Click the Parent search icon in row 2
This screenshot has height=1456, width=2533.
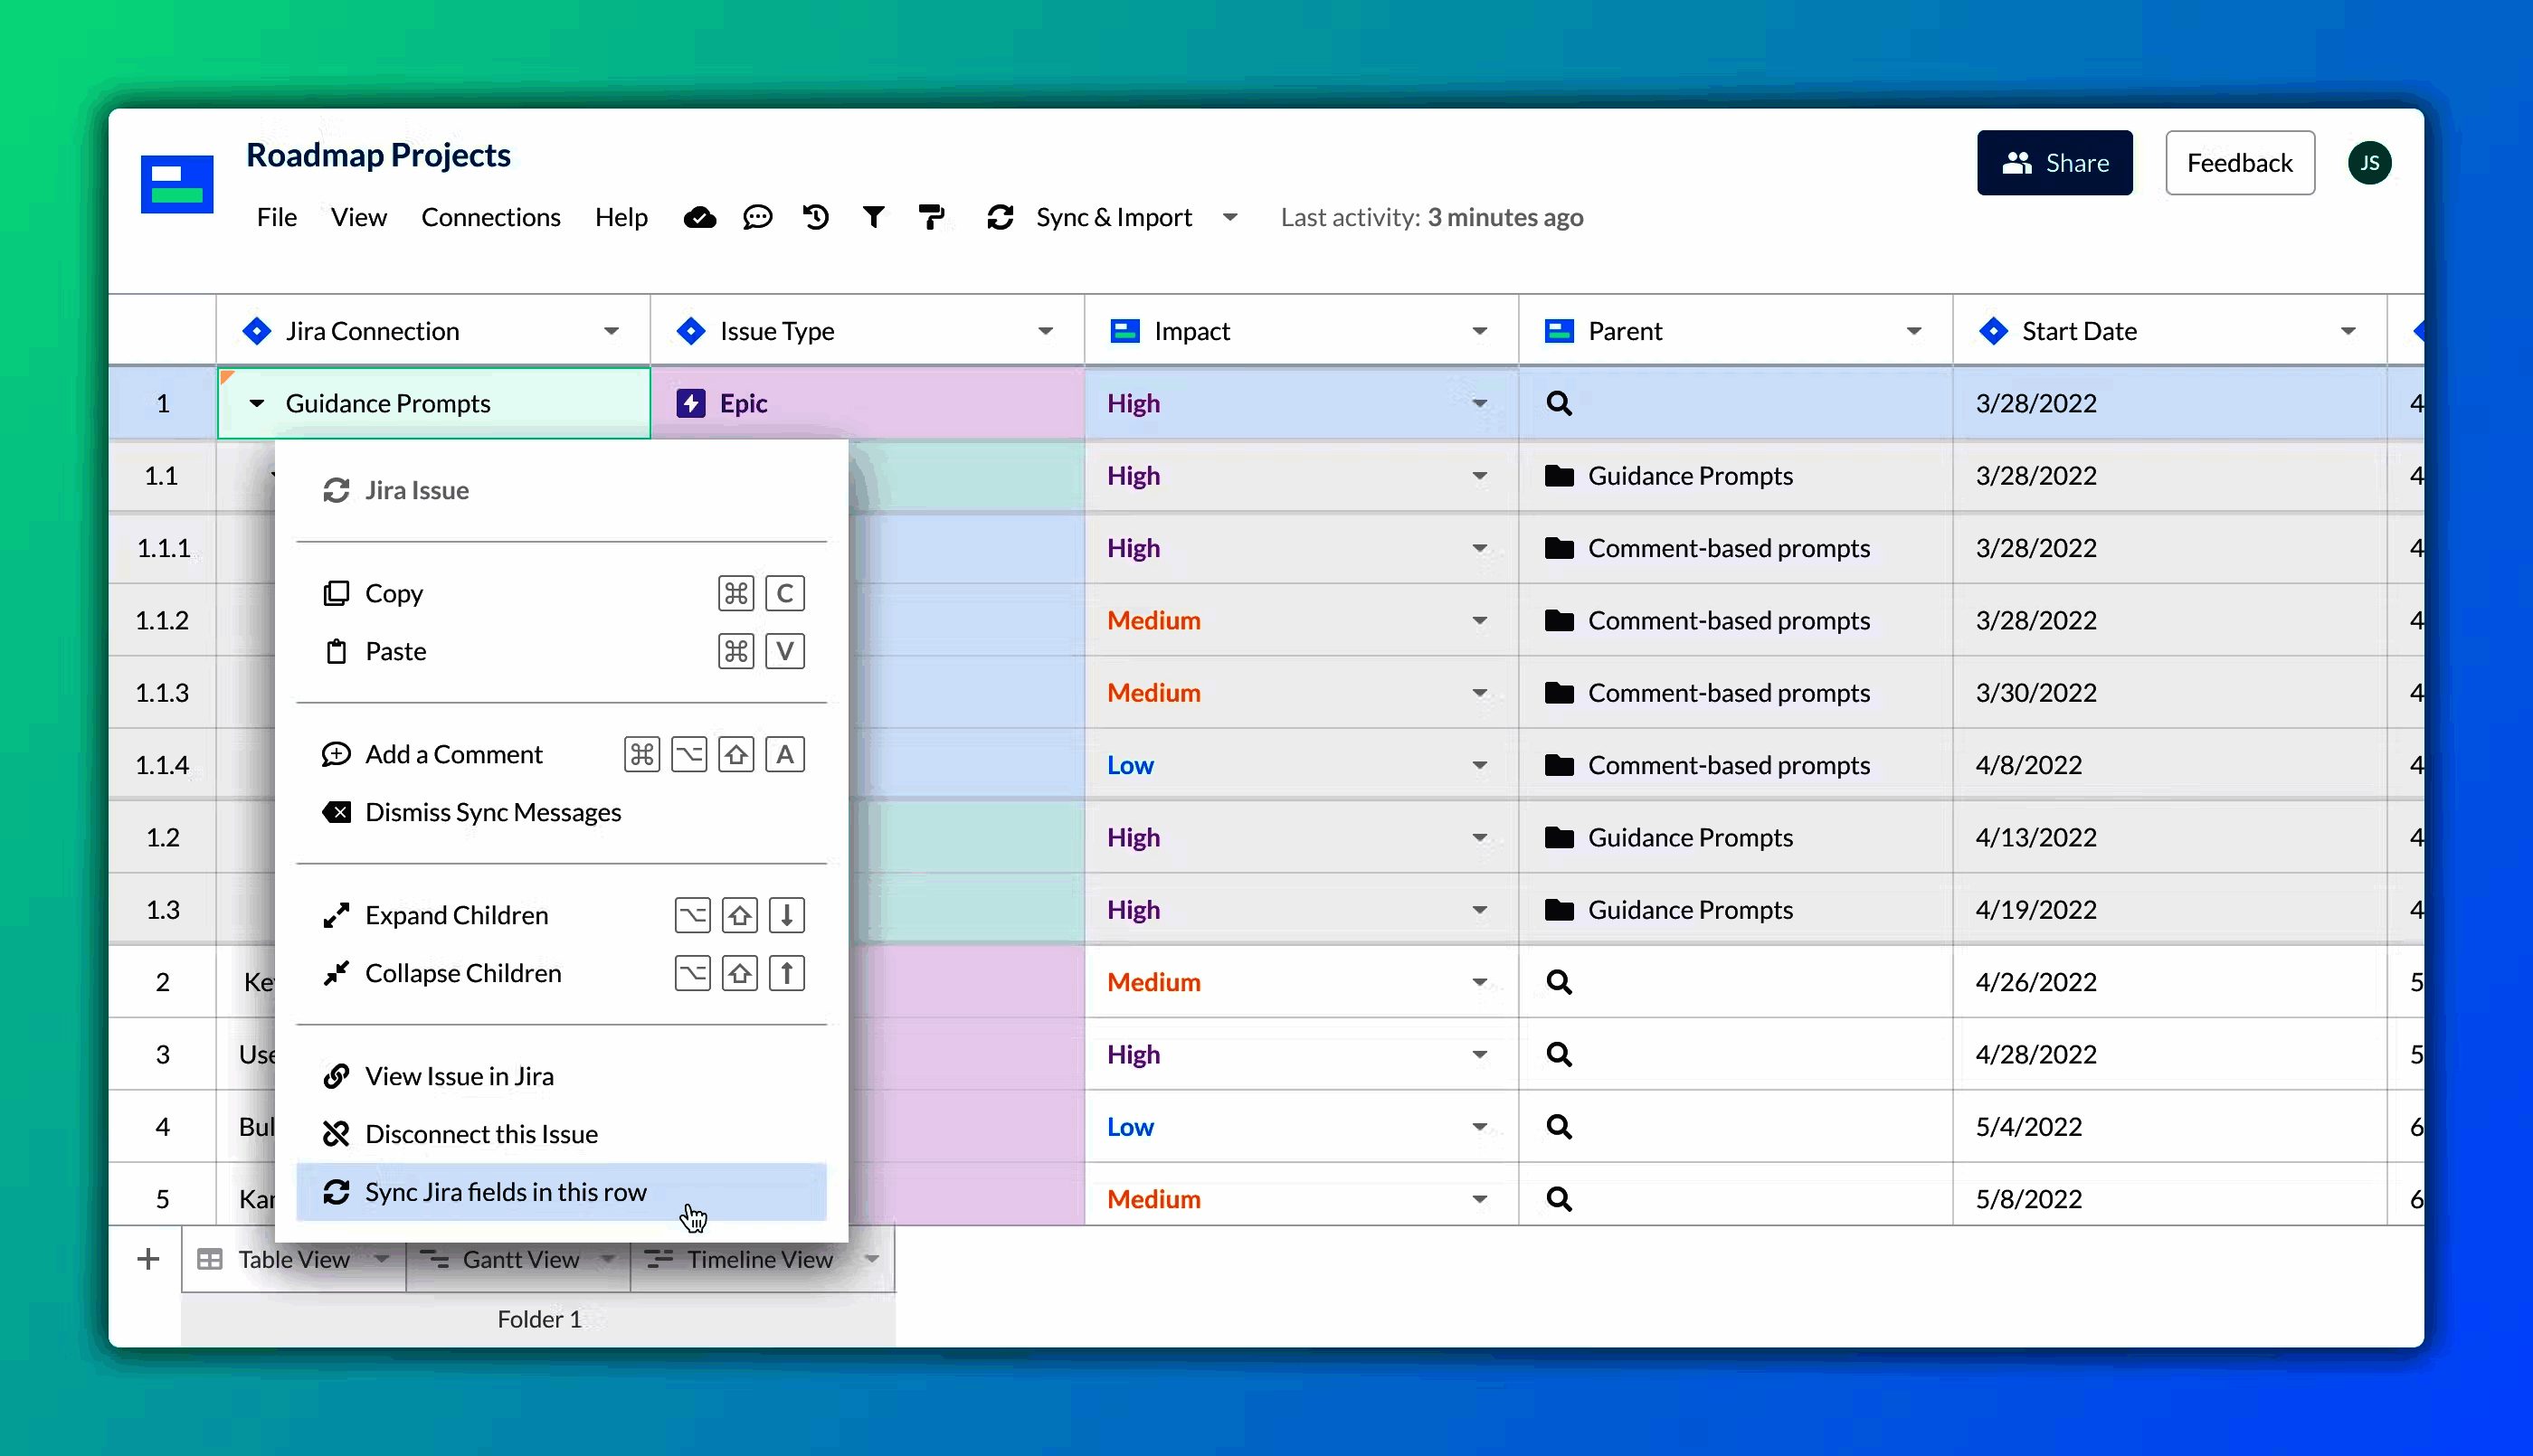(x=1559, y=982)
